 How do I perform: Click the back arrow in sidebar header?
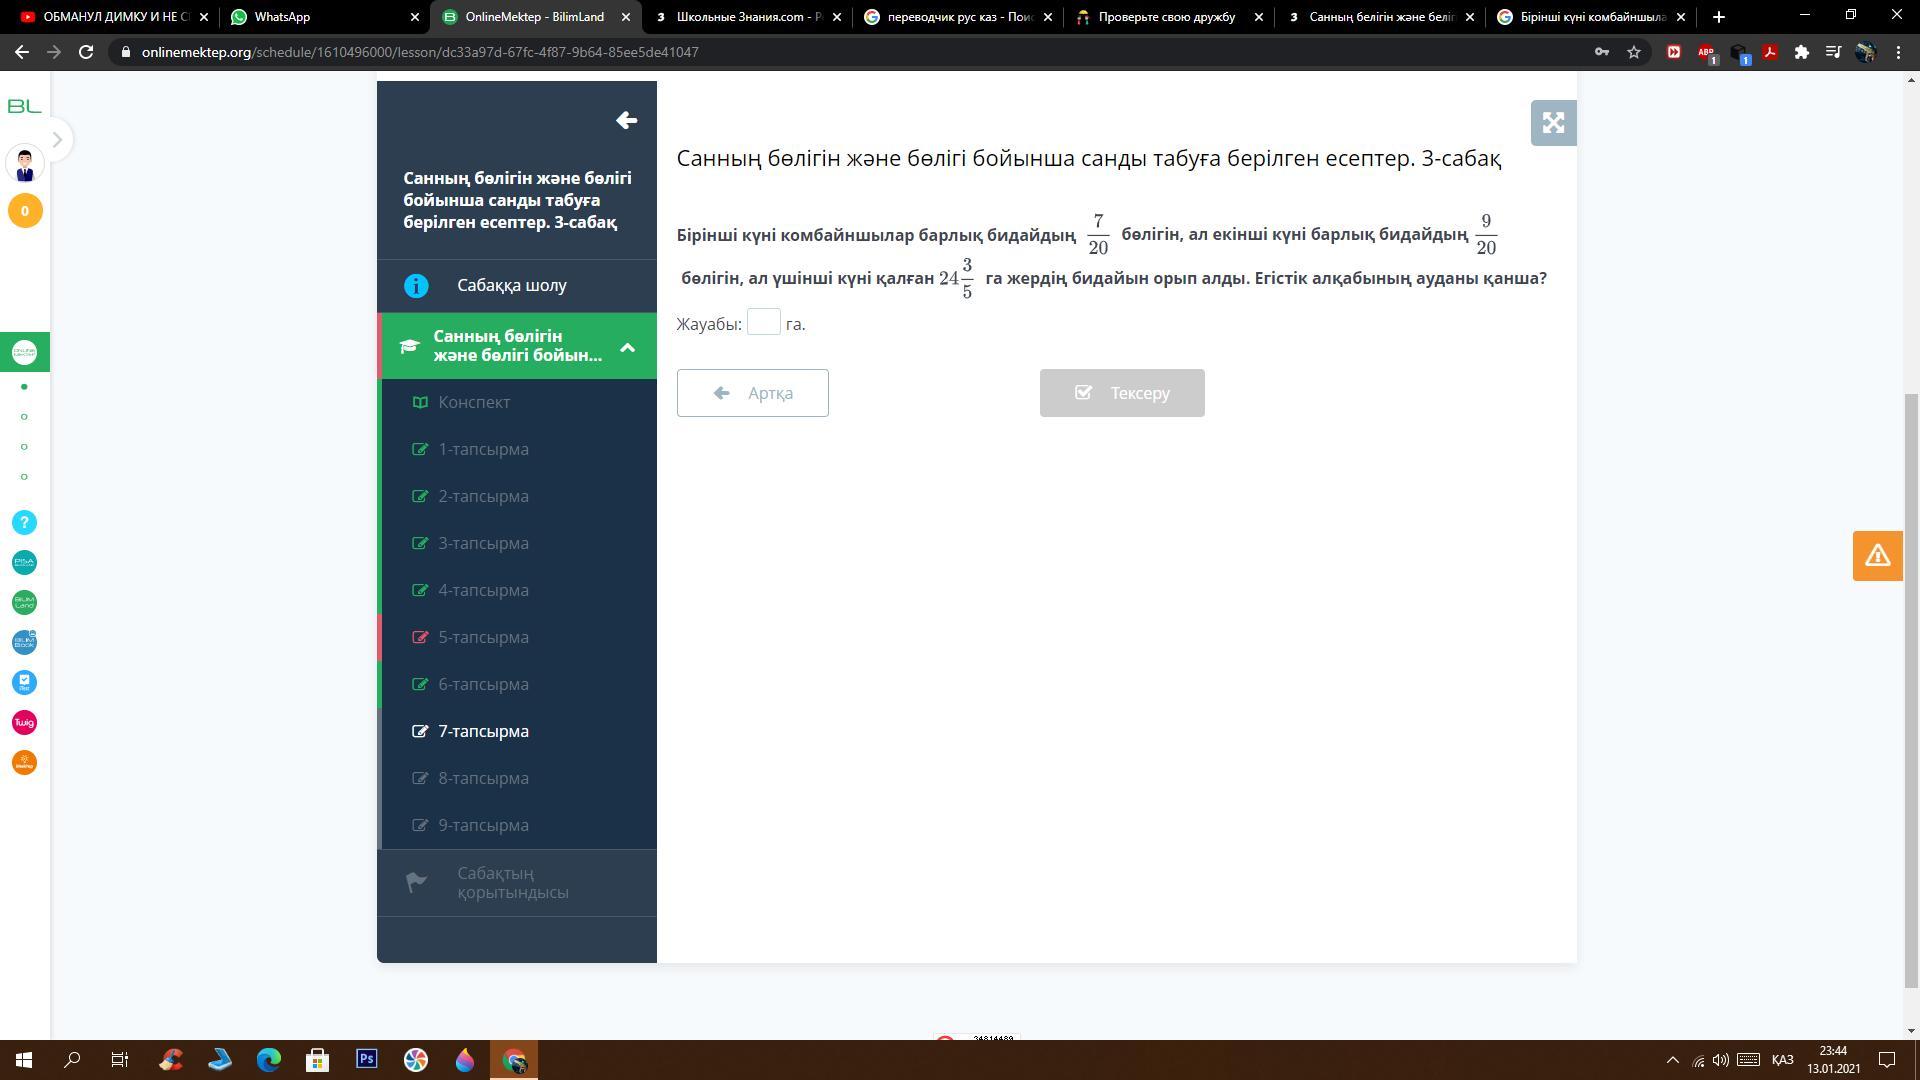click(626, 121)
